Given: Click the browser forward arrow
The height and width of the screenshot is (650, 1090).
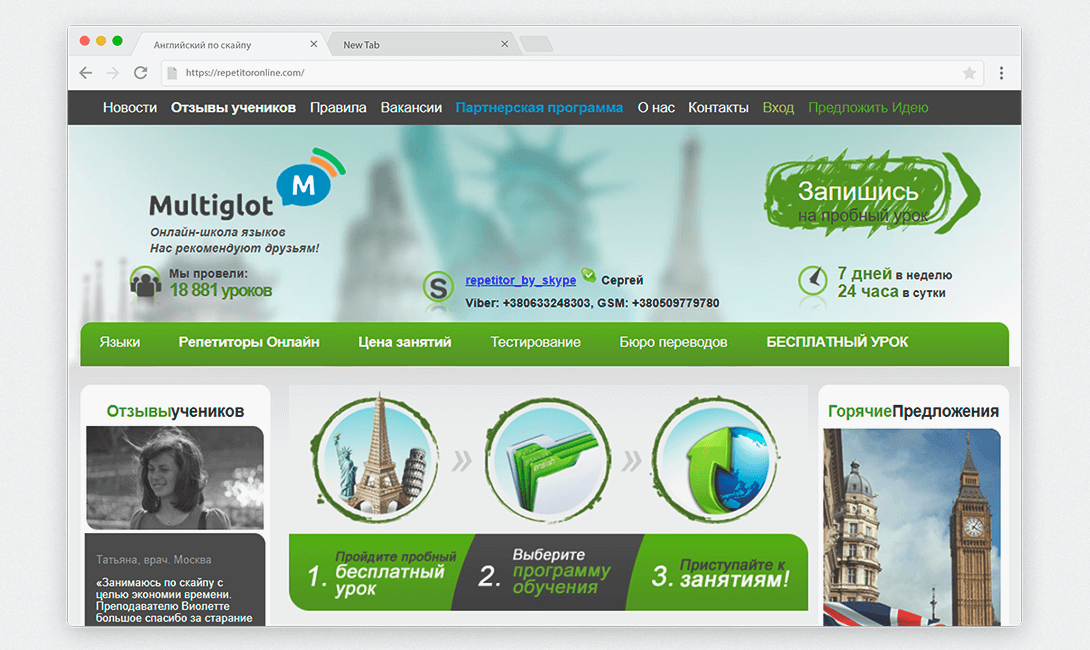Looking at the screenshot, I should (113, 73).
